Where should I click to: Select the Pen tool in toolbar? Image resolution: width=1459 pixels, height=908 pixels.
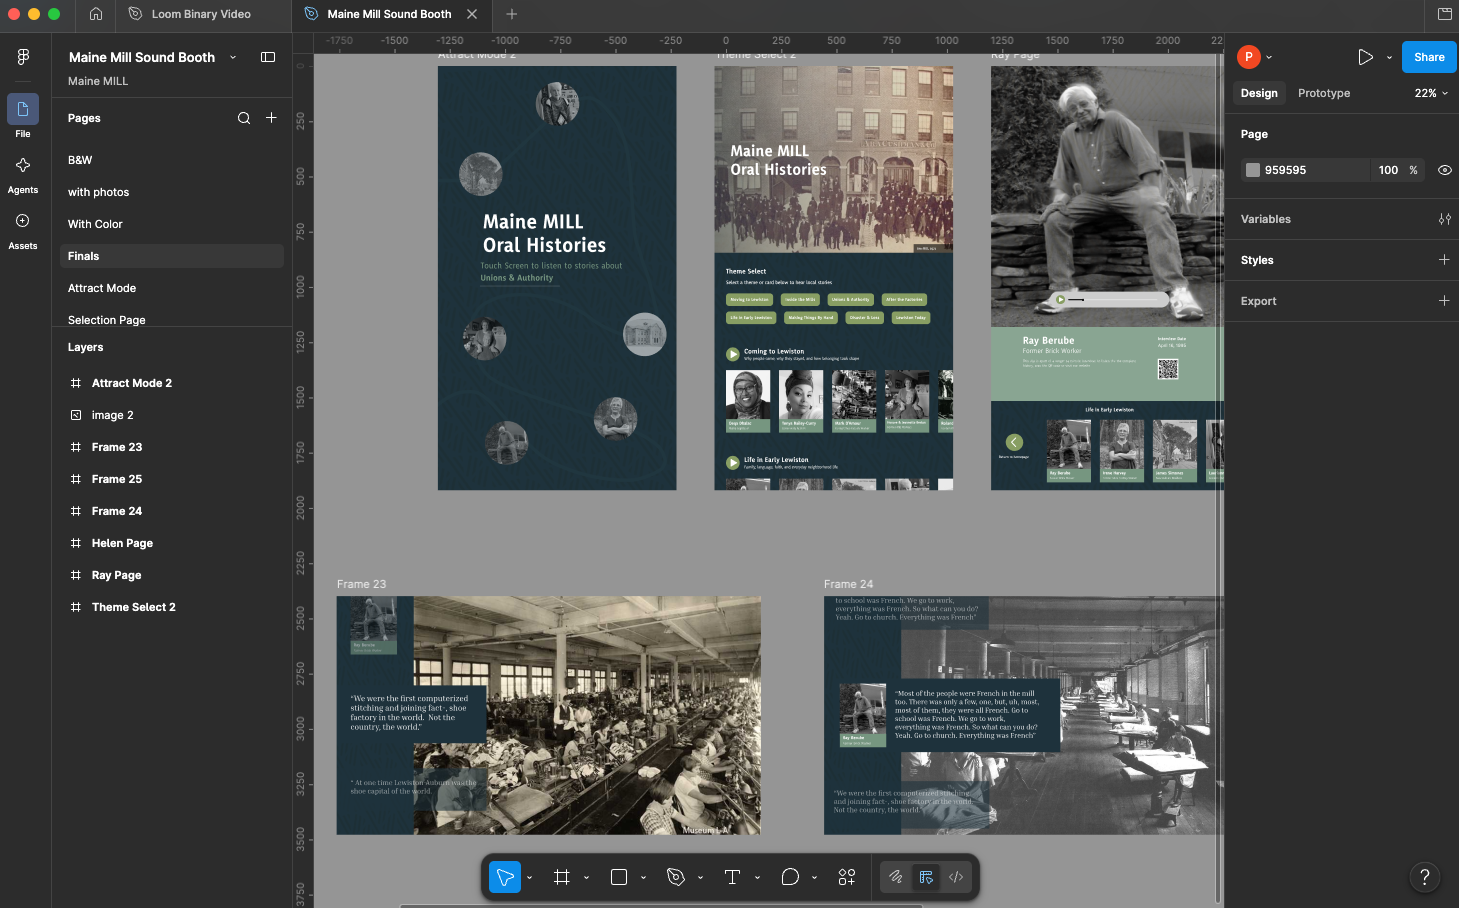(676, 877)
